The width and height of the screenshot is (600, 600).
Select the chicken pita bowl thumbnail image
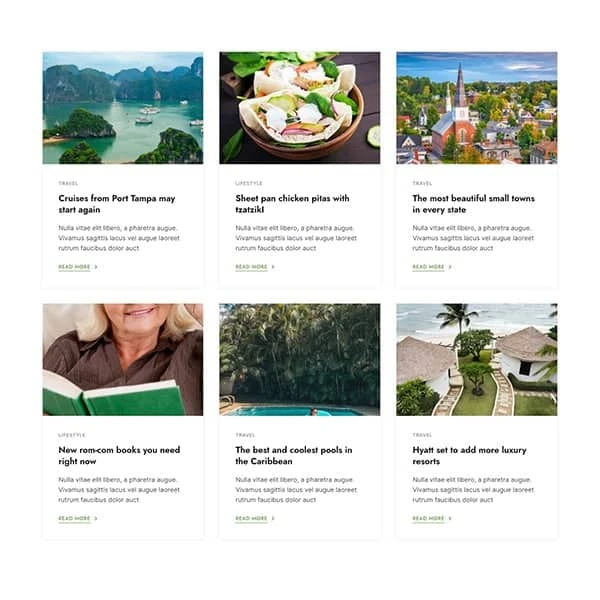point(300,108)
